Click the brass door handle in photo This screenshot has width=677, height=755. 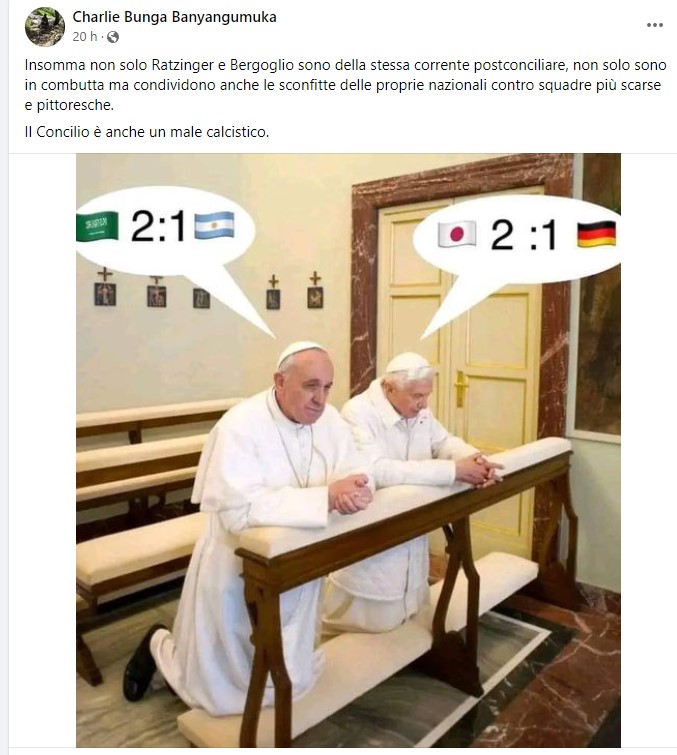460,388
